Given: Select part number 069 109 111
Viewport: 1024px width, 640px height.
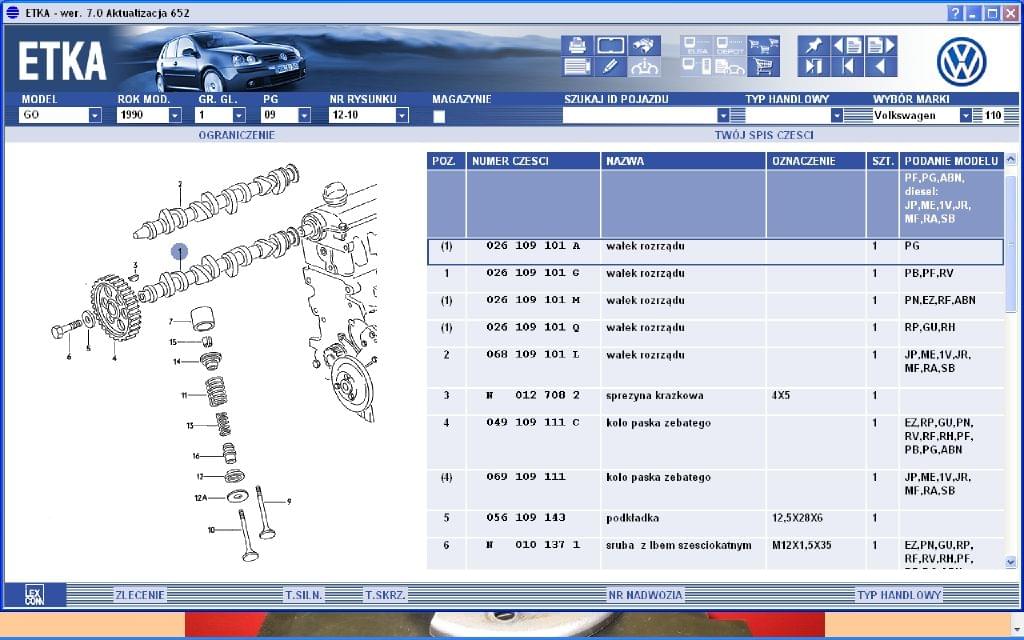Looking at the screenshot, I should pos(526,477).
